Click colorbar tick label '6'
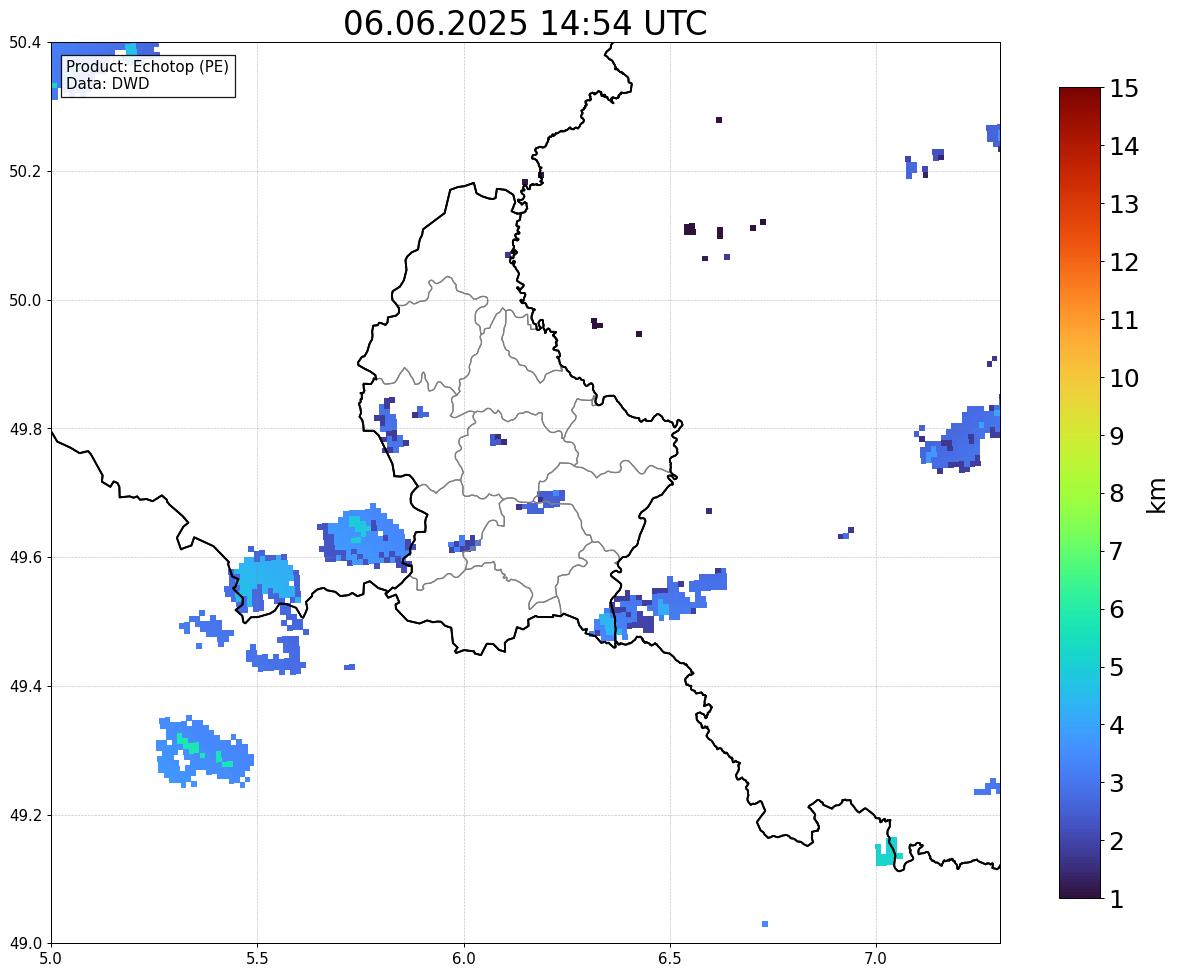Viewport: 1178px width, 976px height. [x=1116, y=609]
